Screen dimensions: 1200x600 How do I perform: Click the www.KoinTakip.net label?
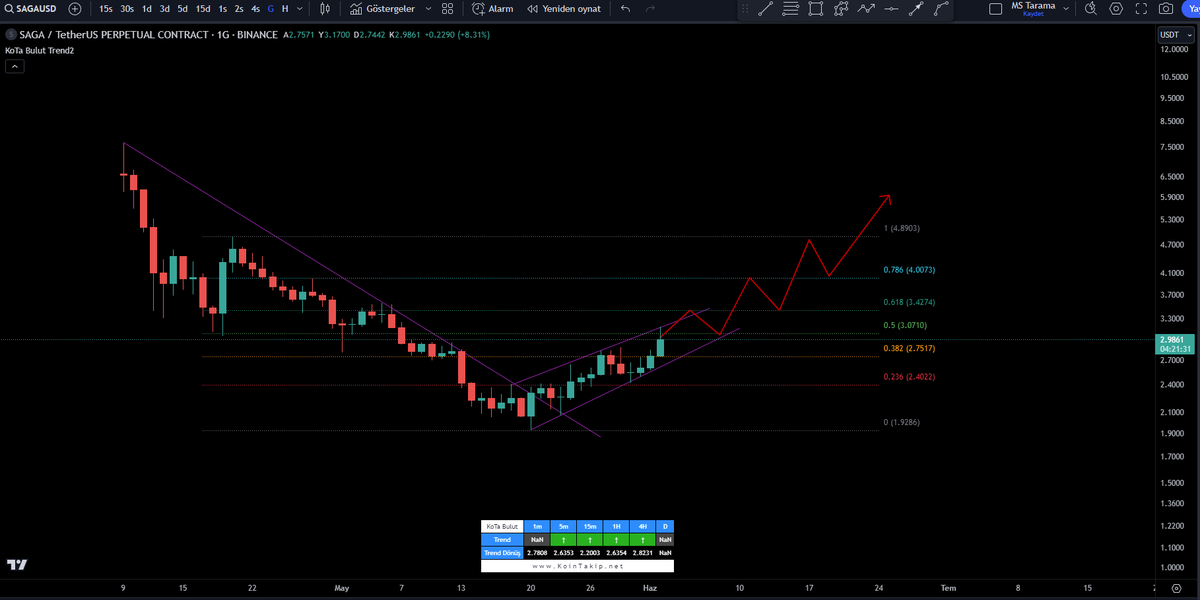point(577,566)
